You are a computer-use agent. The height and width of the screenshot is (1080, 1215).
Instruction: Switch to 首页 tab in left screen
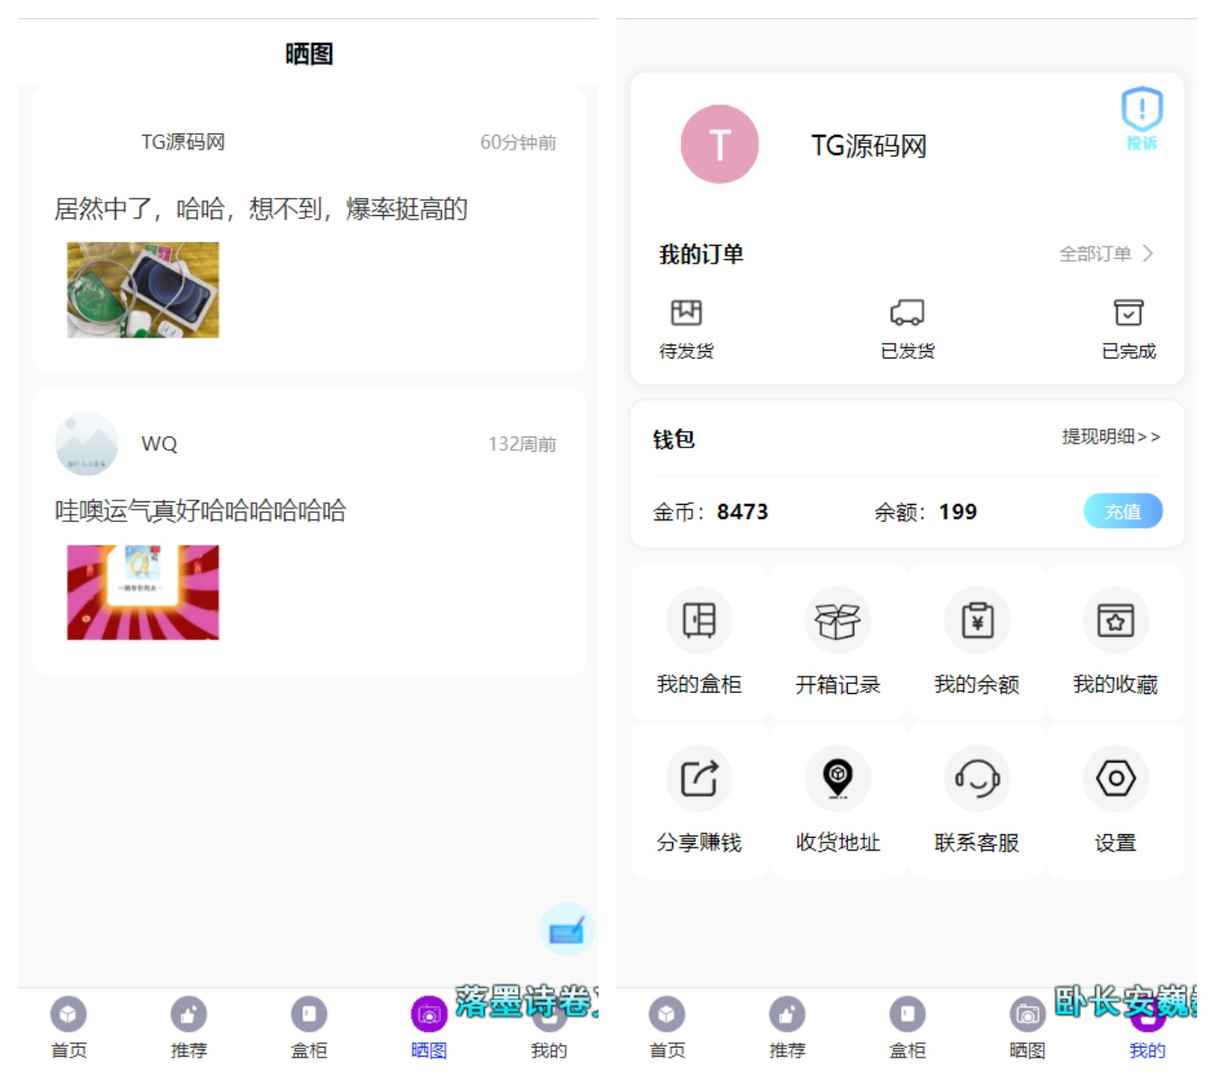coord(69,1028)
